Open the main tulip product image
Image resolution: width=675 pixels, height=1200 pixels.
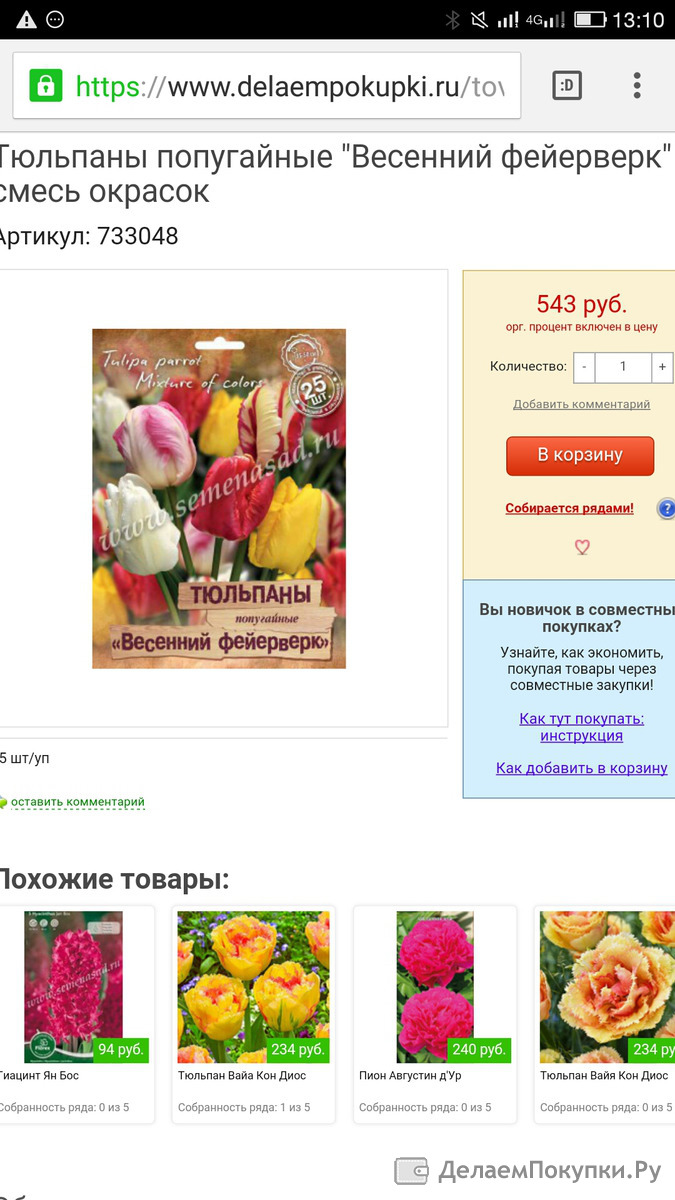(x=219, y=498)
